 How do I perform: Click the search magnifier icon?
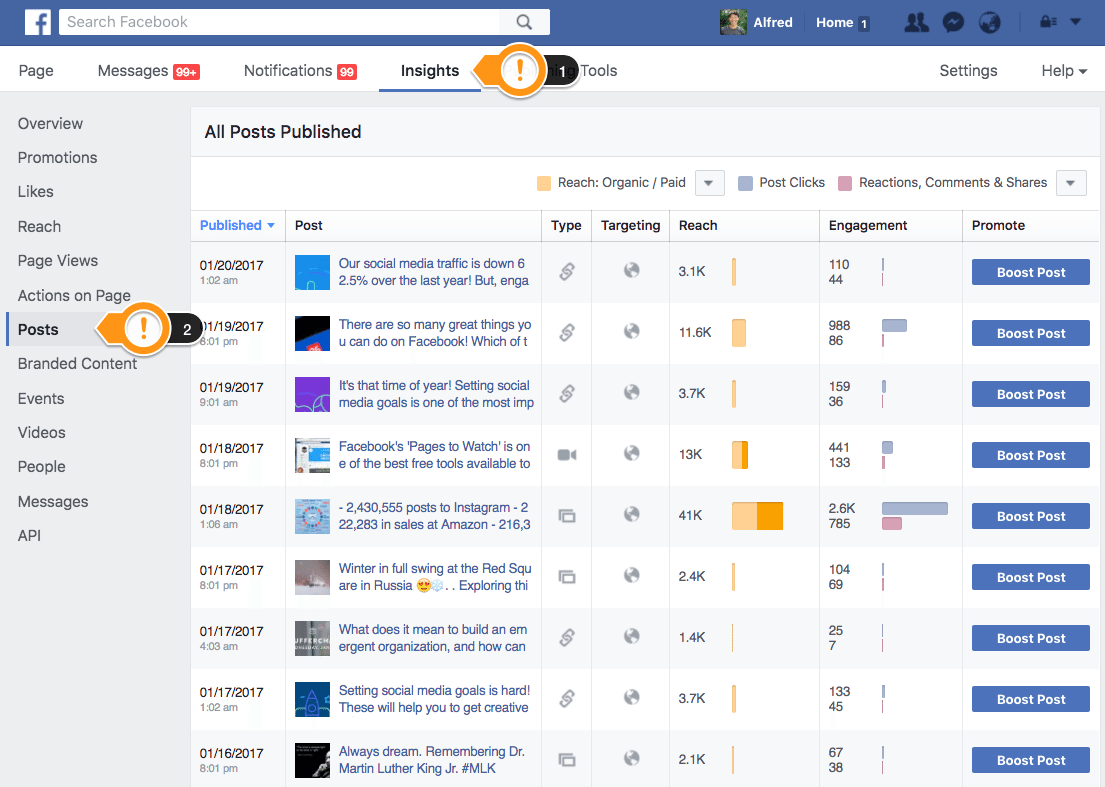(524, 21)
